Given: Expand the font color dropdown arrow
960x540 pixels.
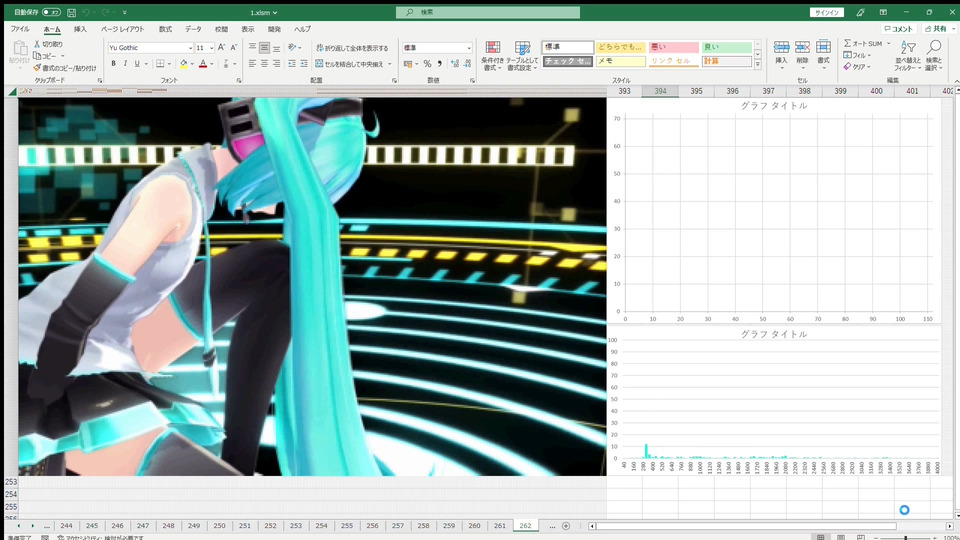Looking at the screenshot, I should (x=212, y=64).
